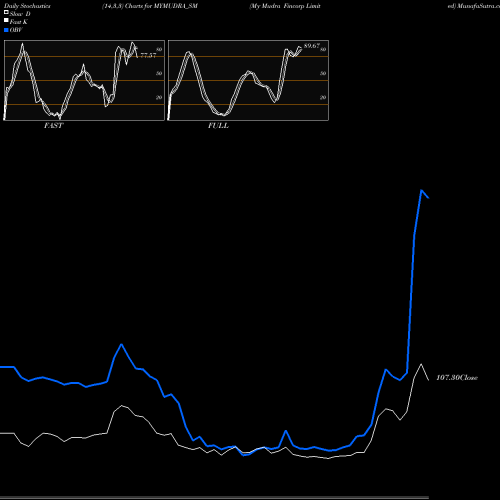Open the FAST stochastic chart thumbnail

coord(84,80)
